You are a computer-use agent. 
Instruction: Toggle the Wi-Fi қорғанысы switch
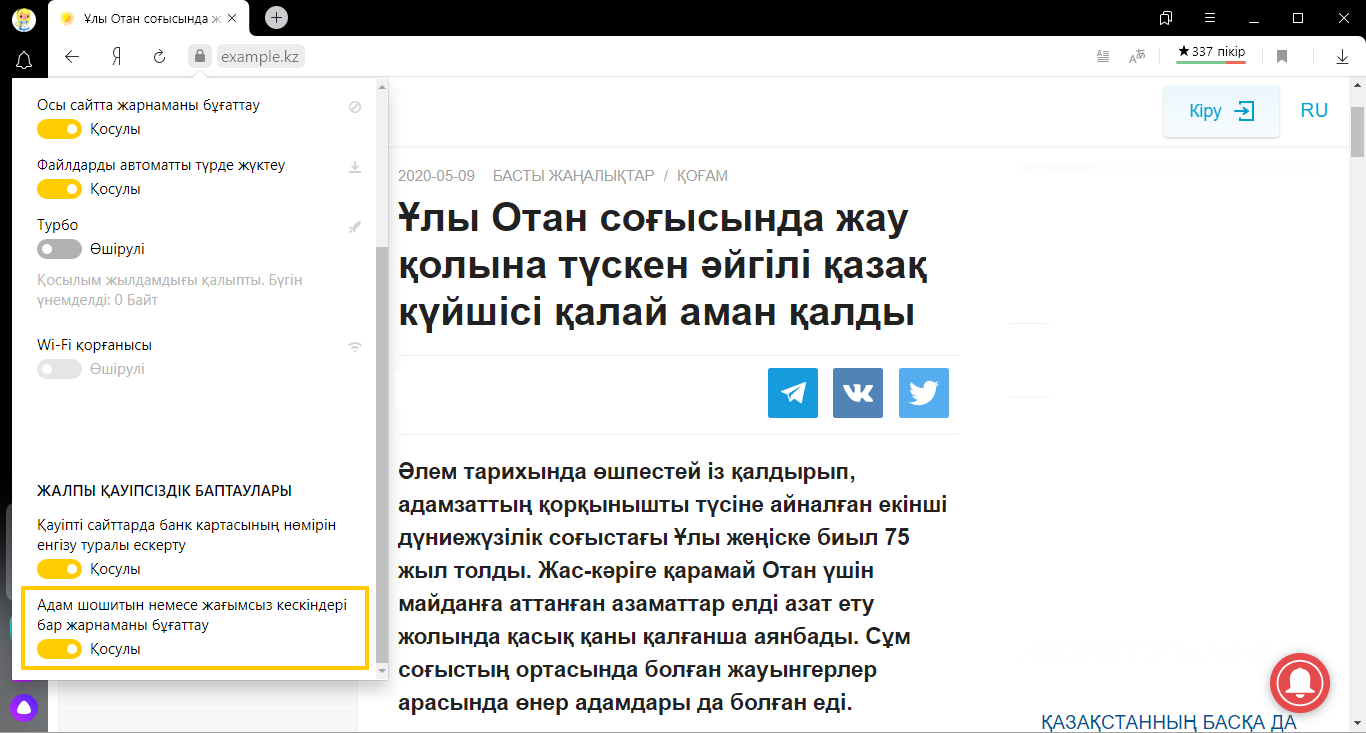59,369
